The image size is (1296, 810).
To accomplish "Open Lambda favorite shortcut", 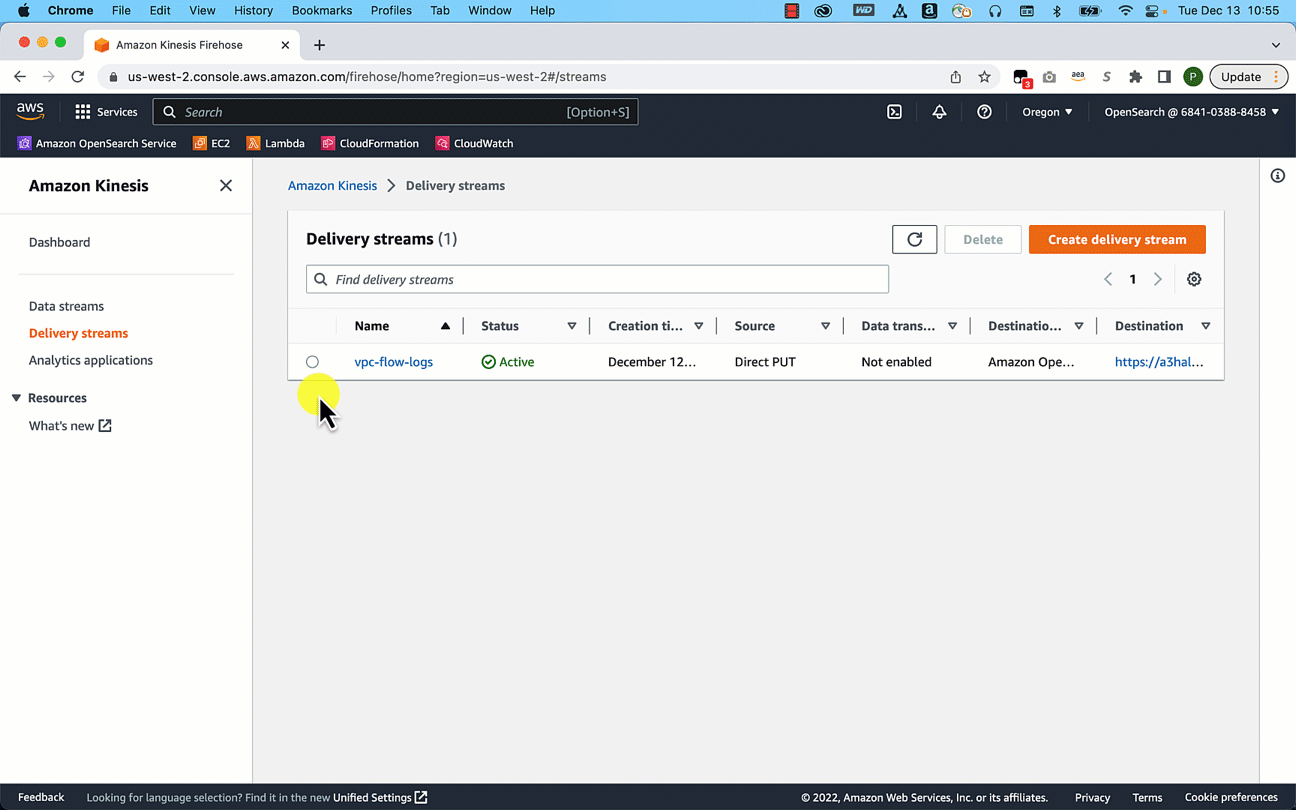I will point(275,143).
